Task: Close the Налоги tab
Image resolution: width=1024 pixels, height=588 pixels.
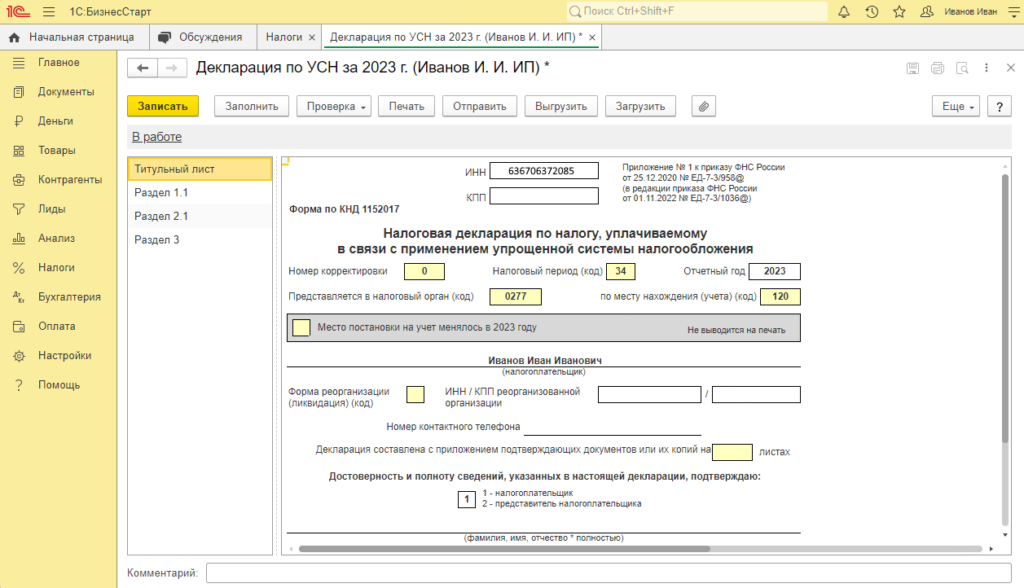Action: tap(312, 38)
